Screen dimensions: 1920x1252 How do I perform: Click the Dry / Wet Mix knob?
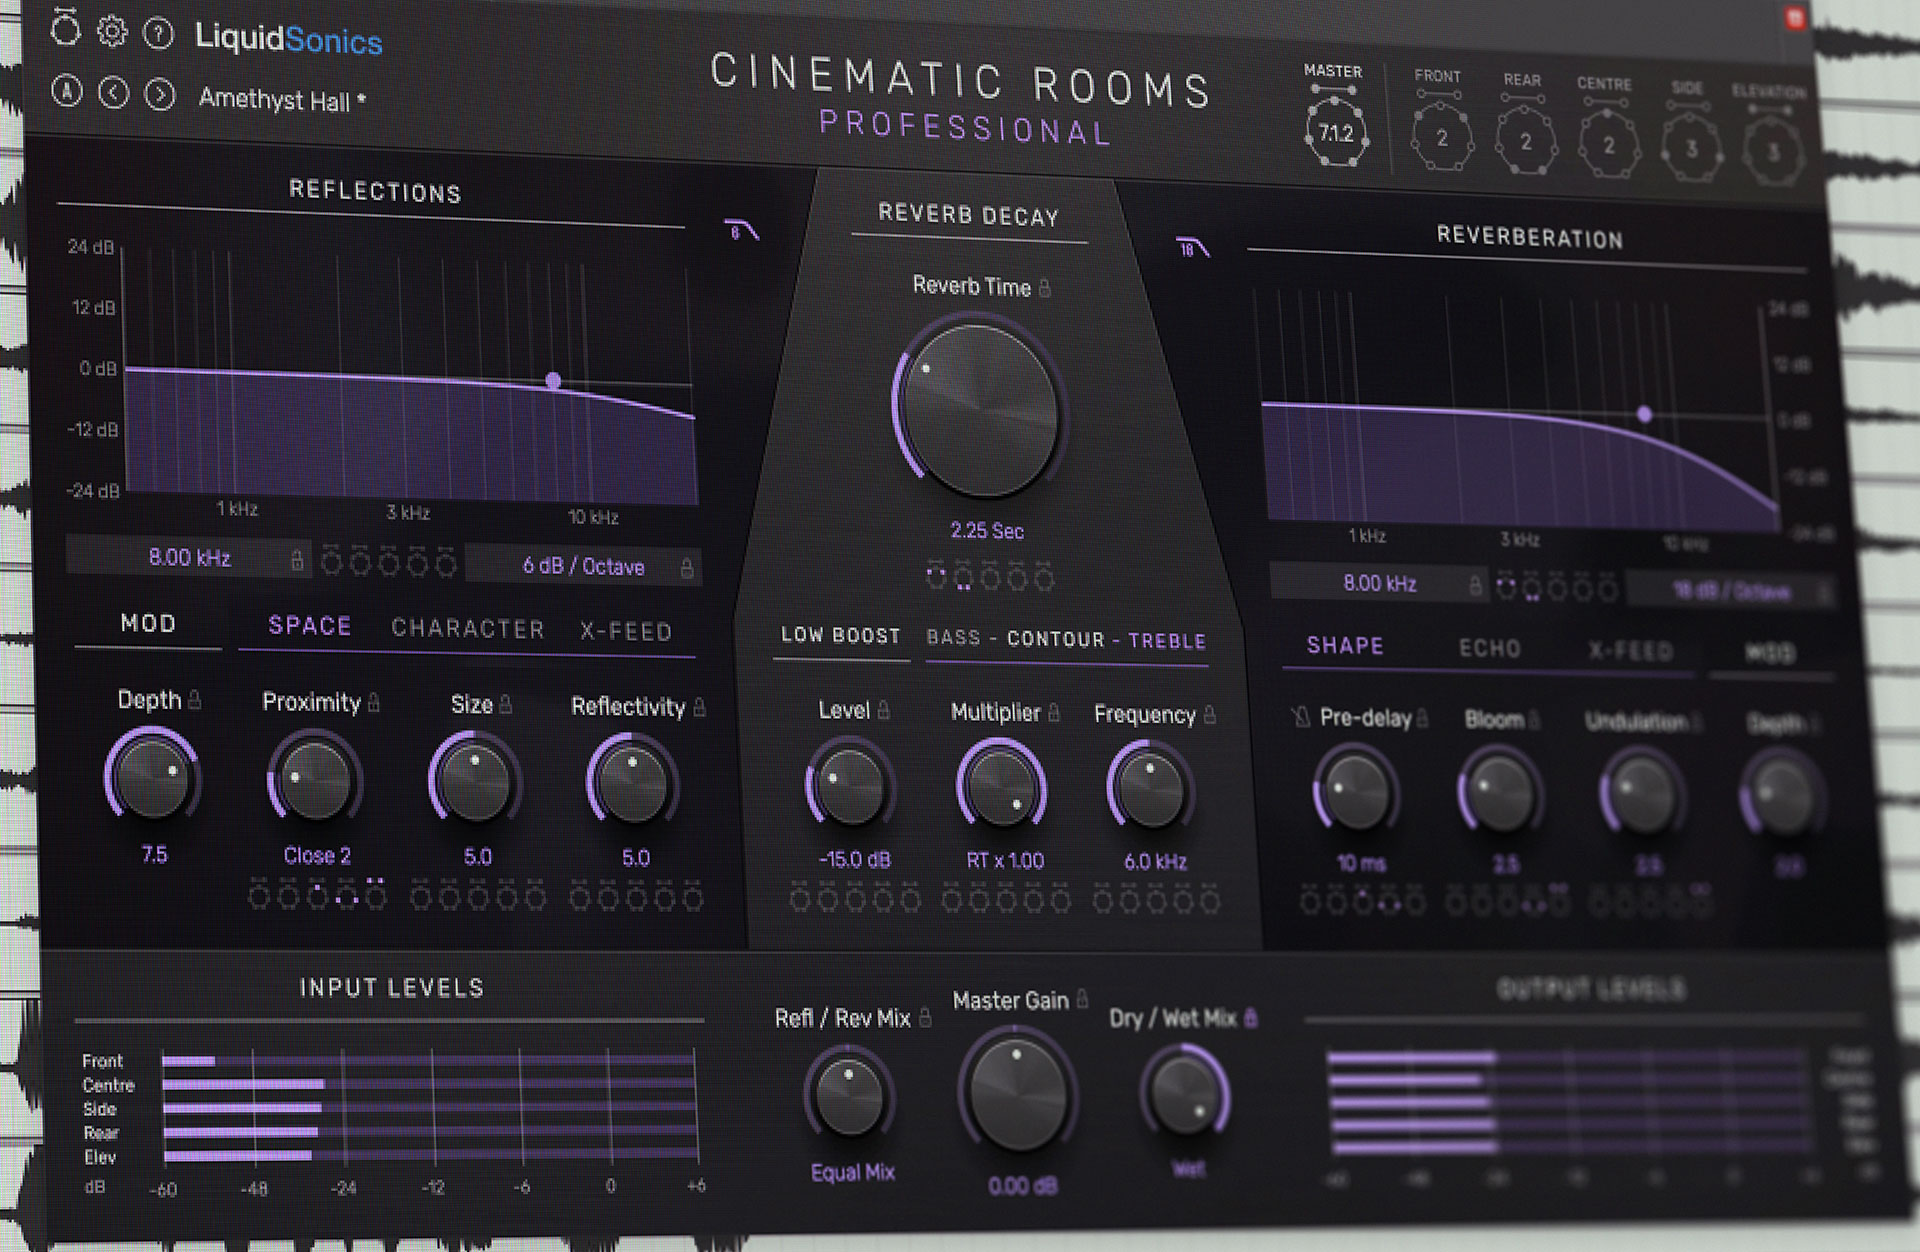pos(1185,1094)
